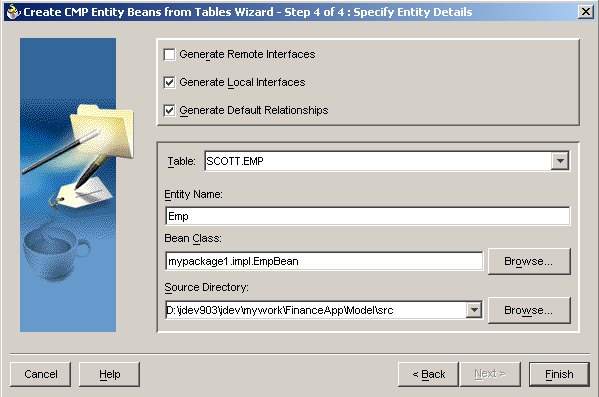Uncheck Generate Default Relationships
This screenshot has height=397, width=599.
(169, 110)
